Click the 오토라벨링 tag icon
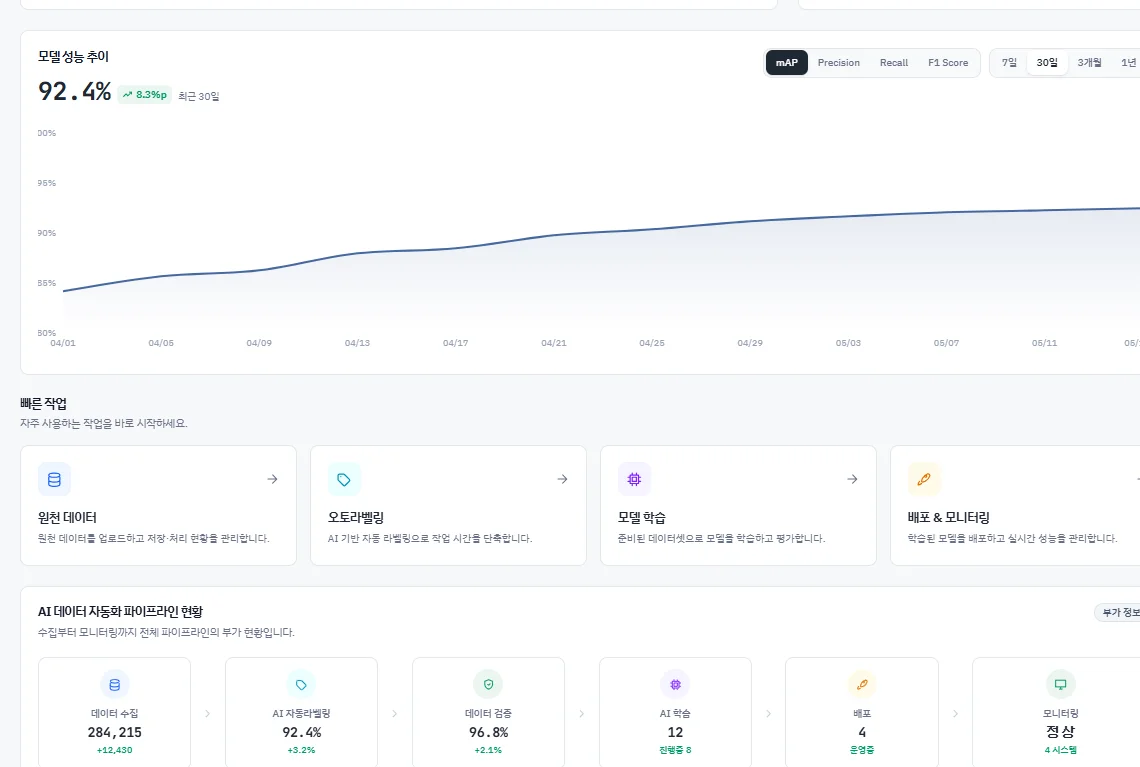1140x767 pixels. tap(345, 480)
